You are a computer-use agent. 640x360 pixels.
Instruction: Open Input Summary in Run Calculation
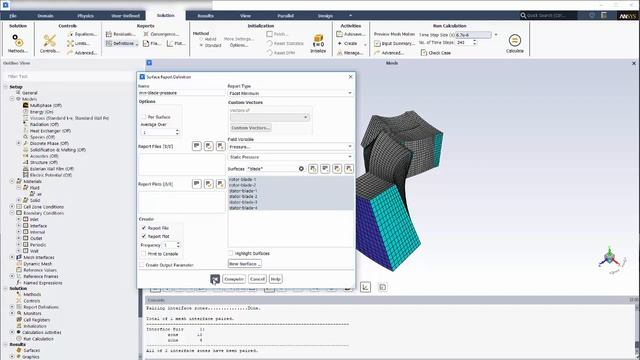(x=394, y=43)
